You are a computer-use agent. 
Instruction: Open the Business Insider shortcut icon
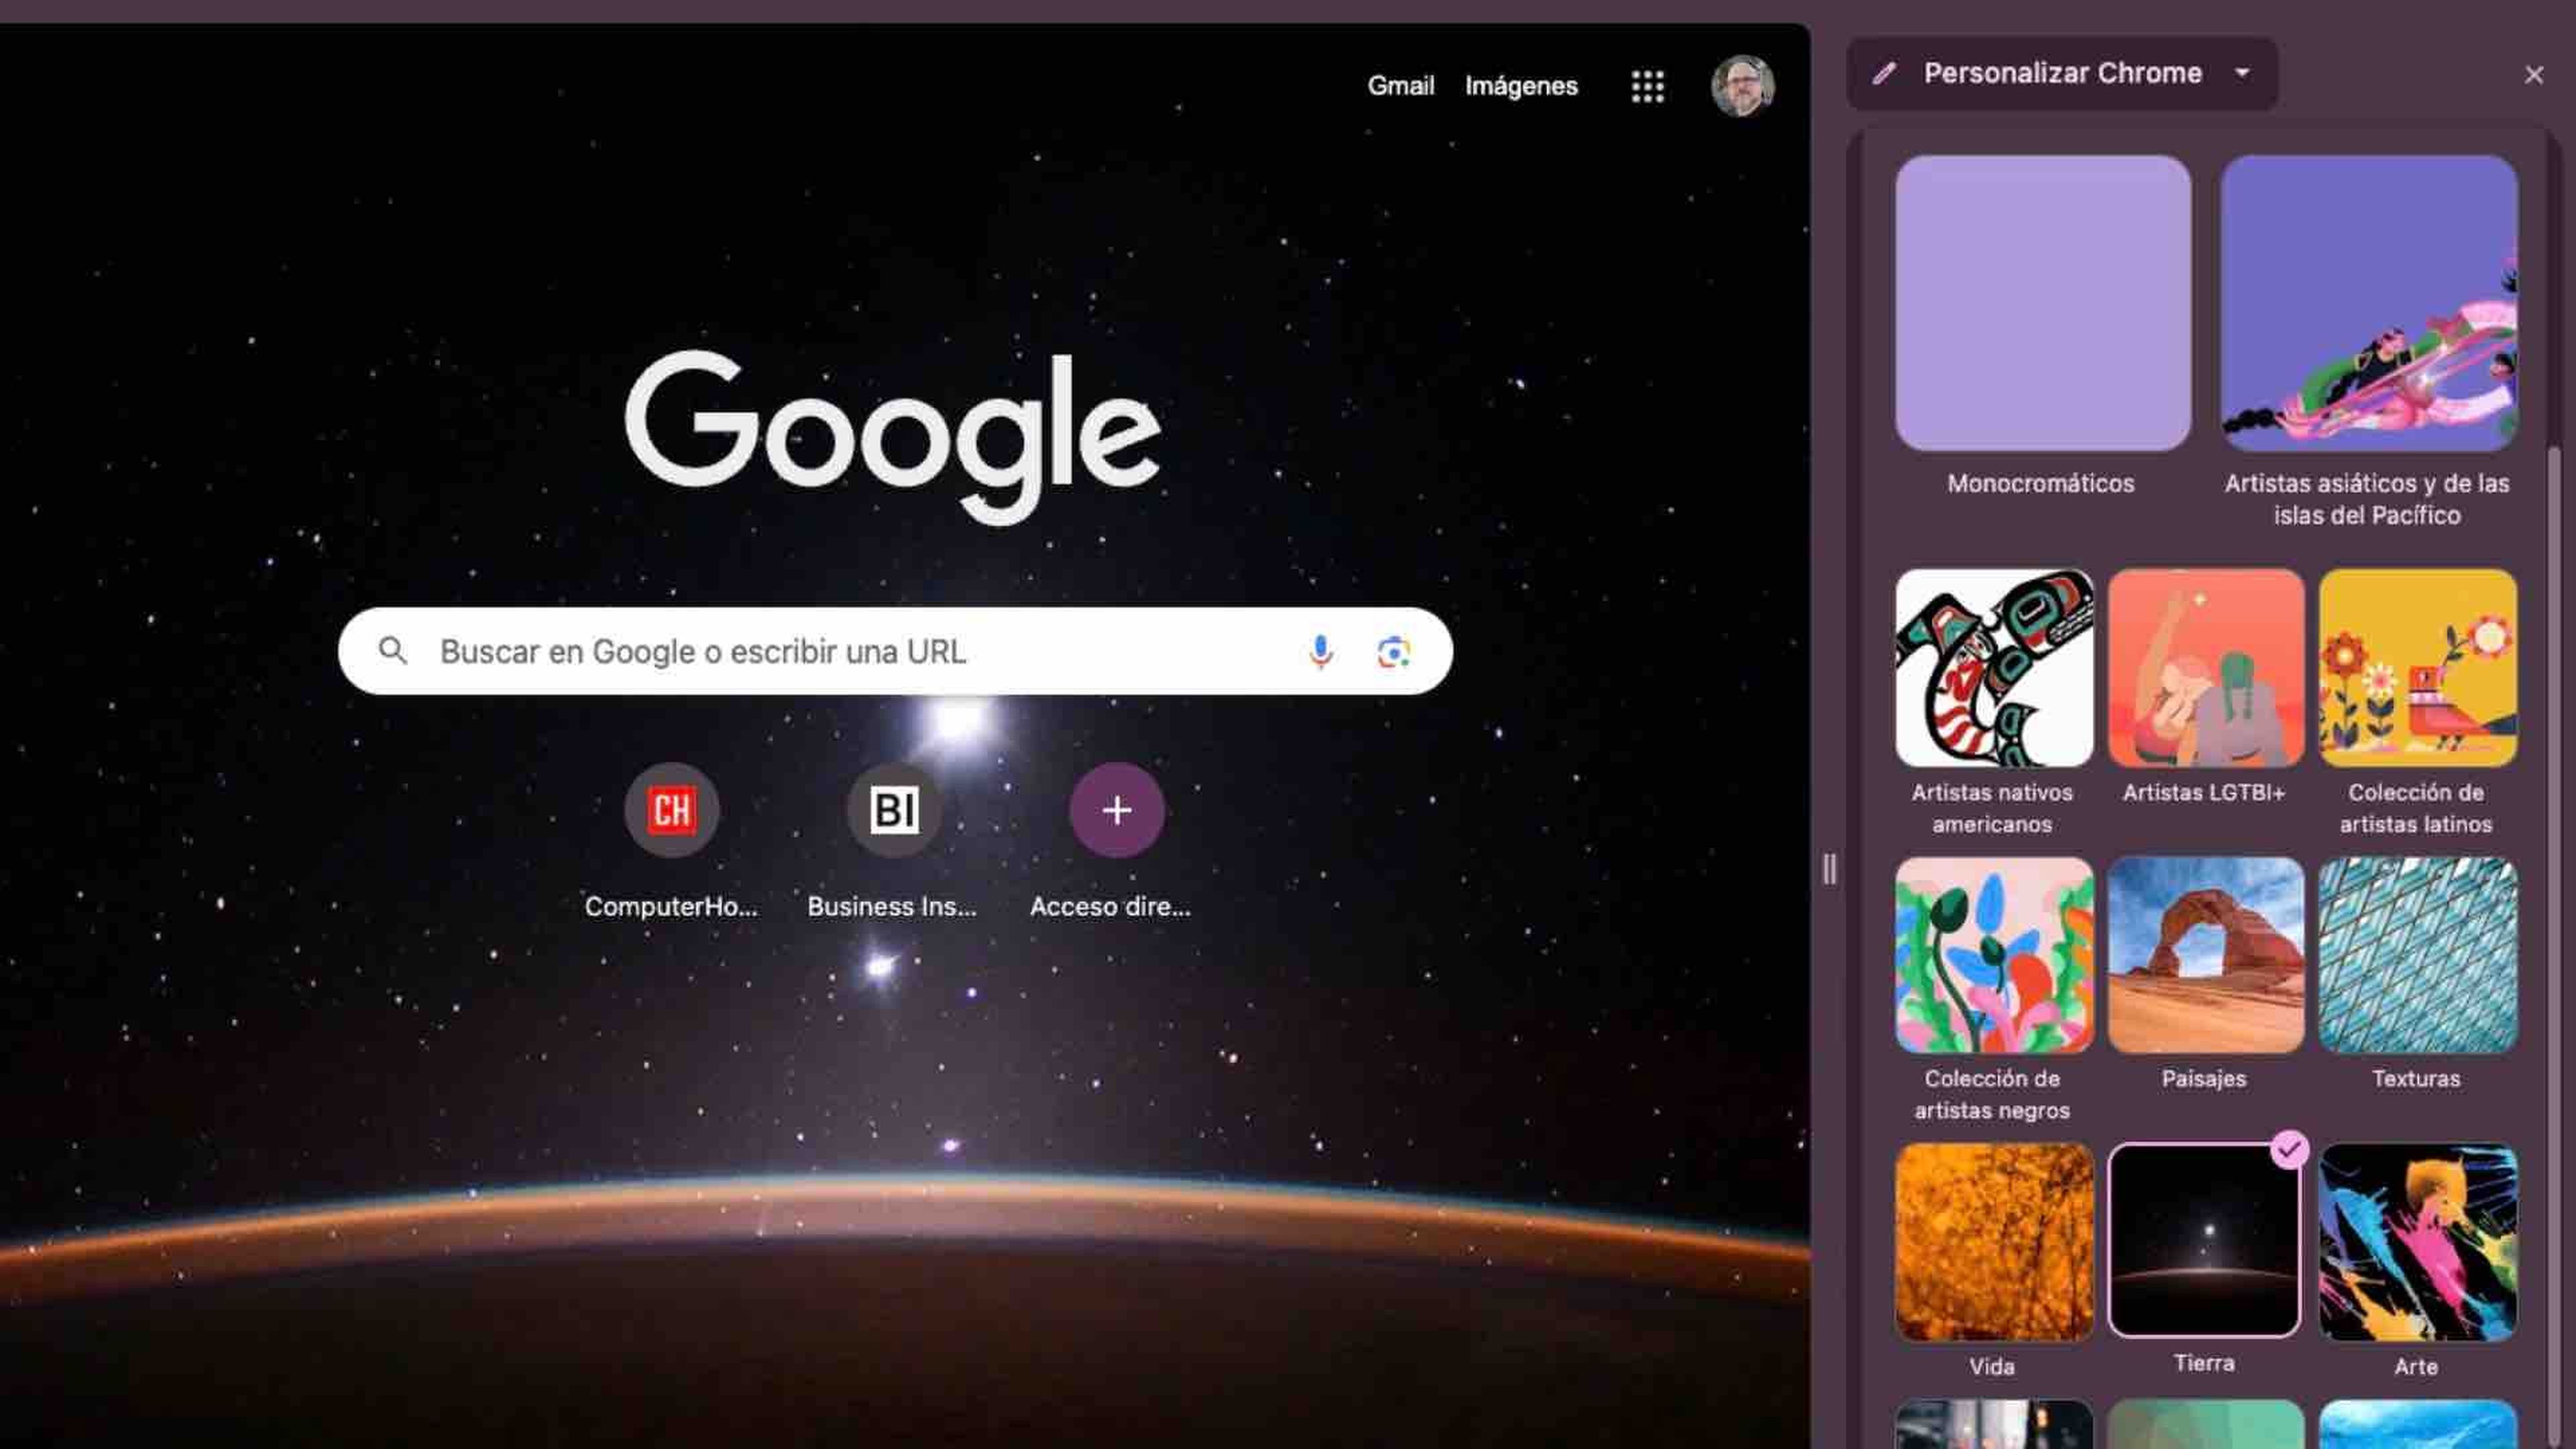pyautogui.click(x=894, y=810)
